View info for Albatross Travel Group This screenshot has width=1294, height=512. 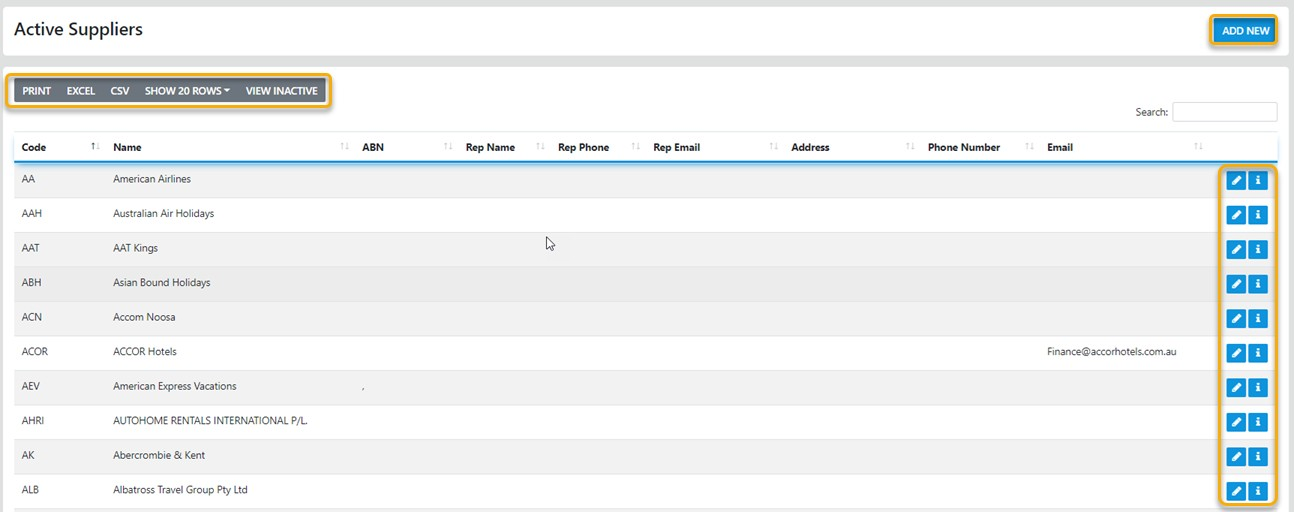[x=1258, y=491]
